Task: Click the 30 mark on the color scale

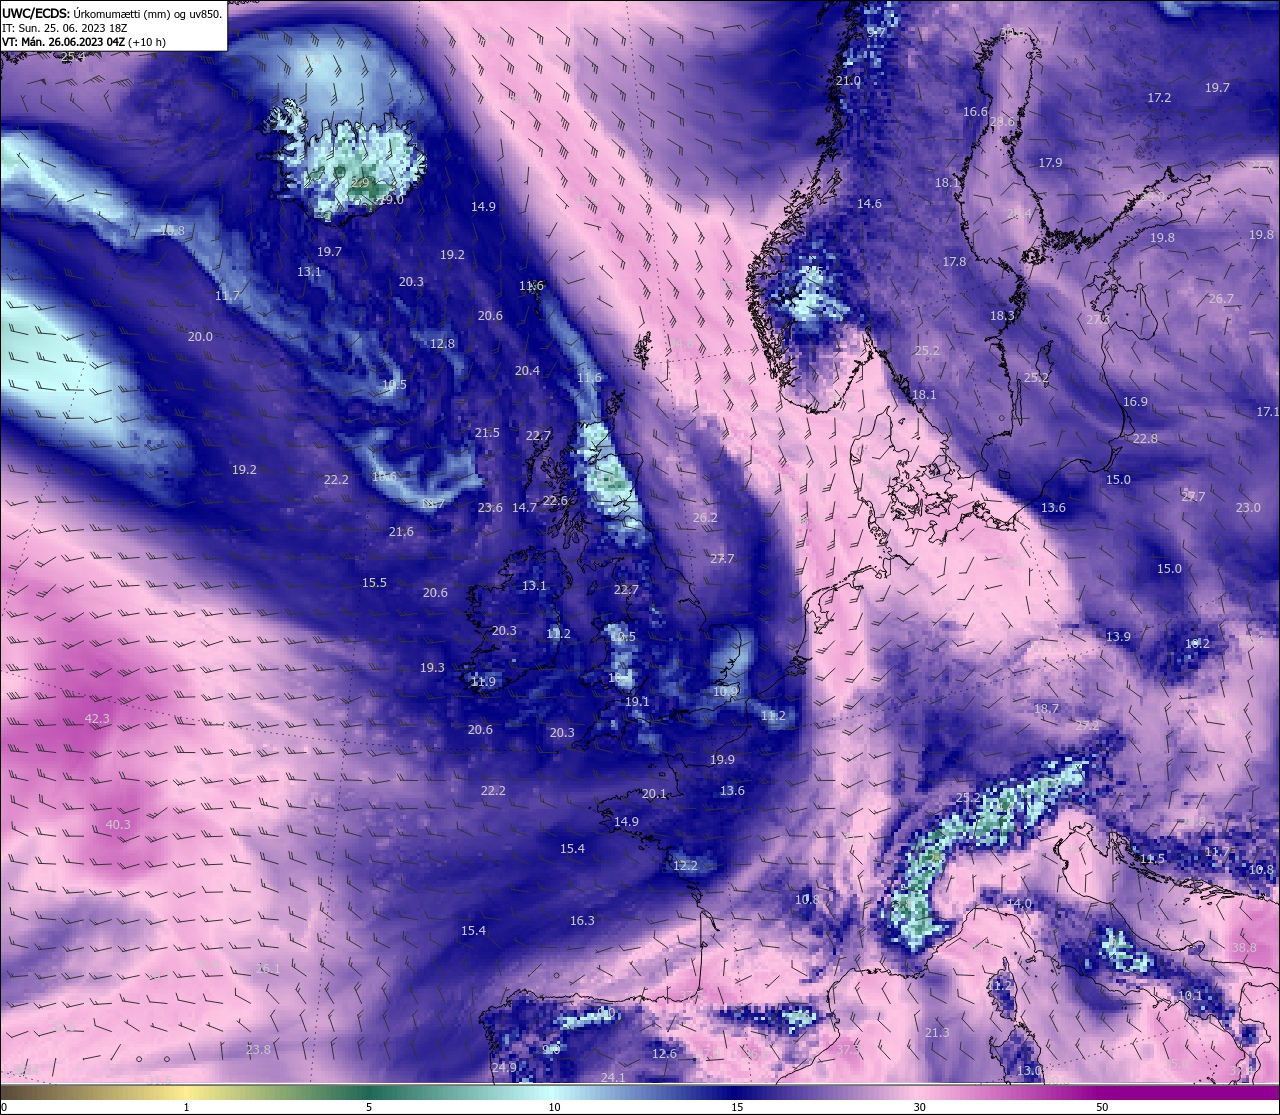Action: click(x=919, y=1107)
